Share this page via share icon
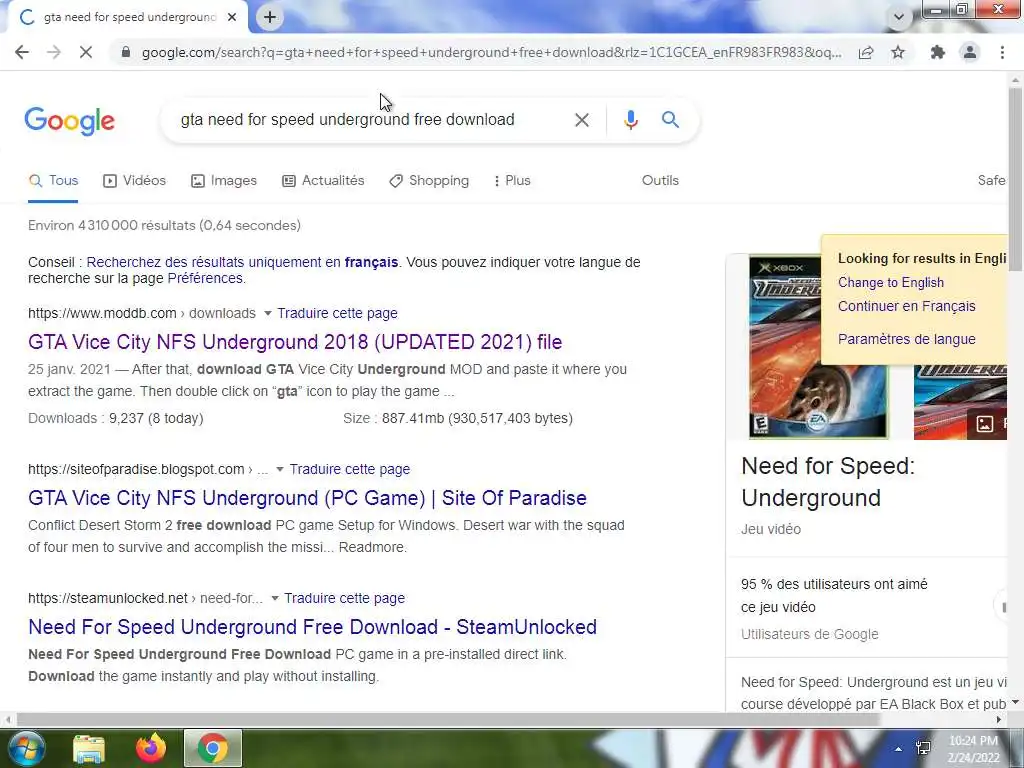 pyautogui.click(x=866, y=52)
